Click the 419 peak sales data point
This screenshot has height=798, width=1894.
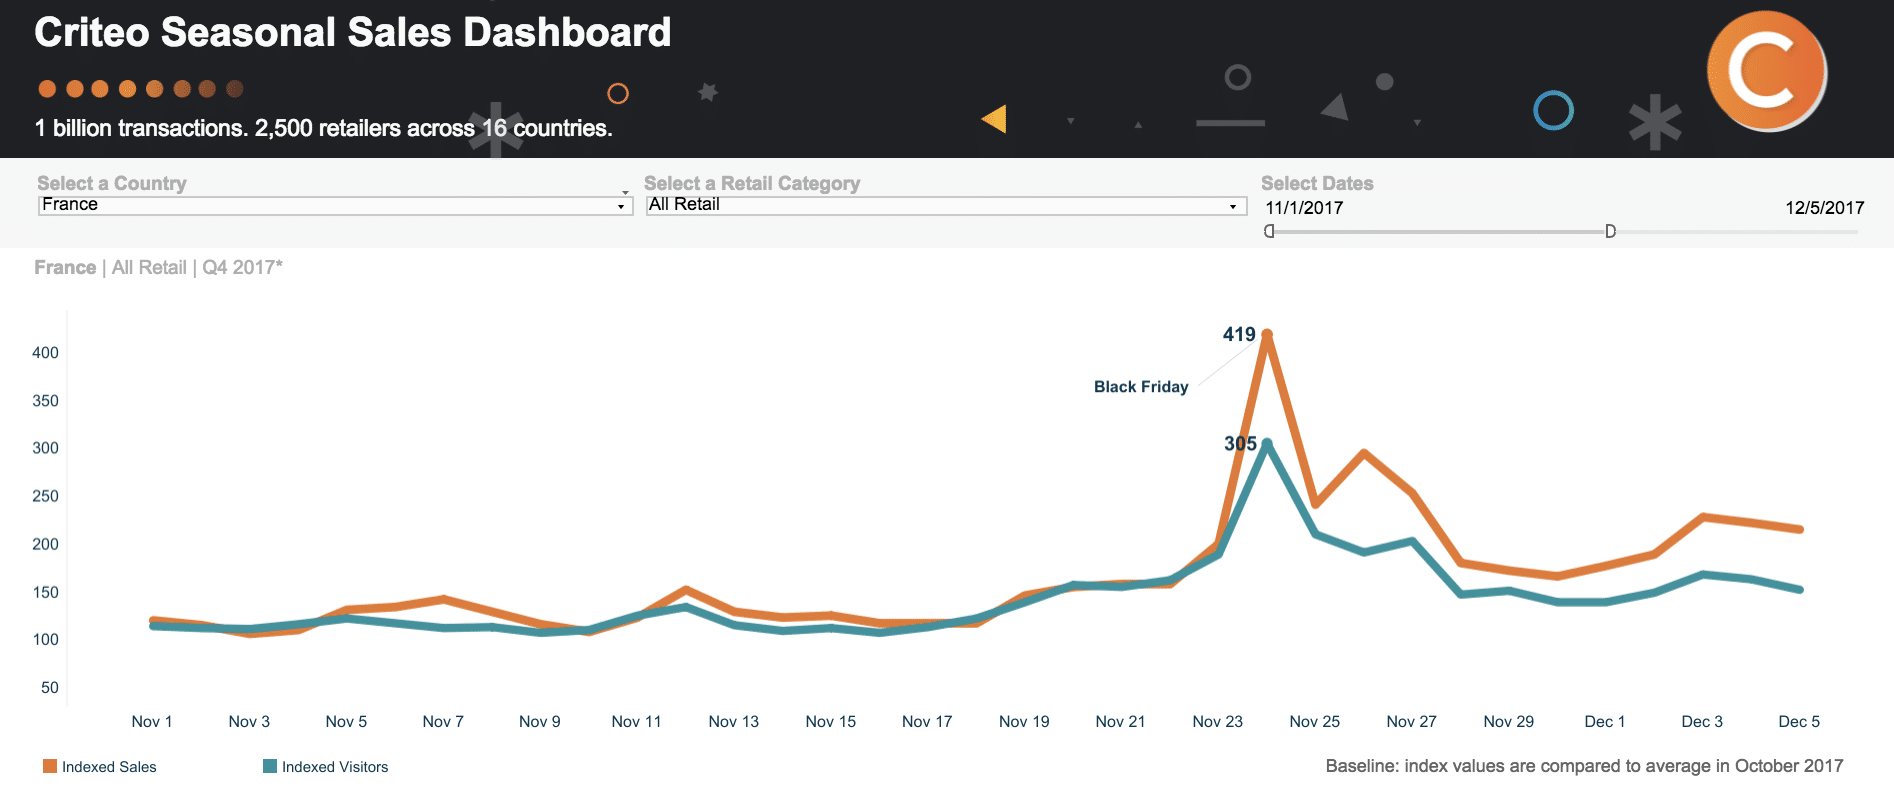(1267, 334)
